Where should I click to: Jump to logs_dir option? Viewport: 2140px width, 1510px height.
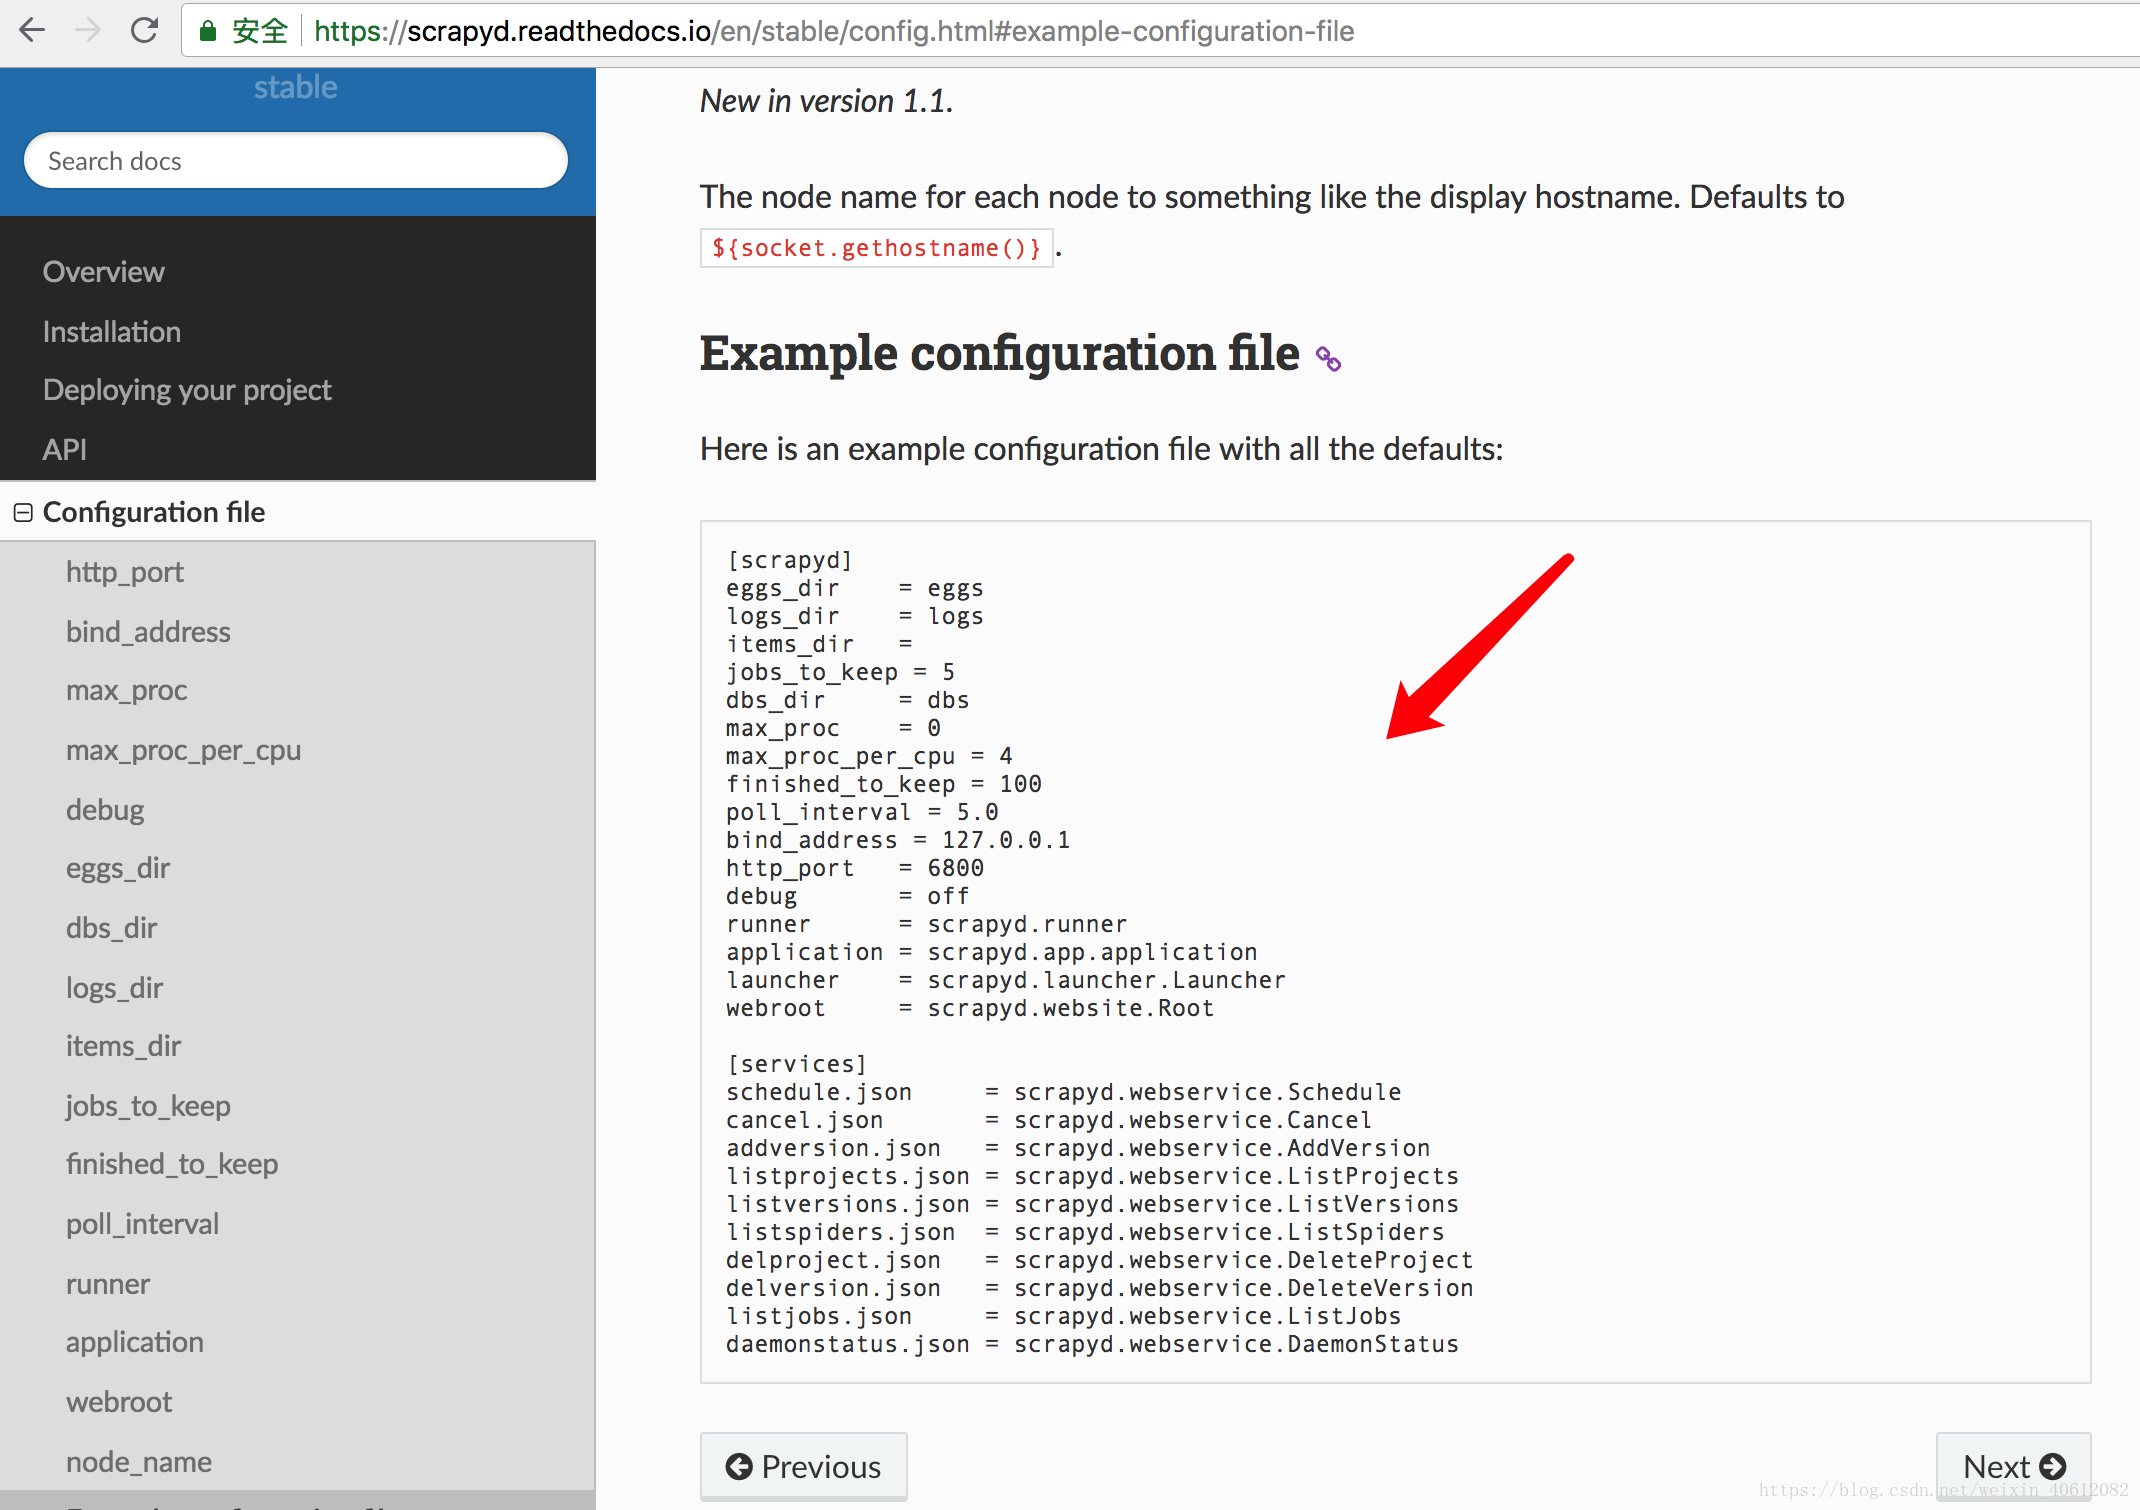pos(115,988)
